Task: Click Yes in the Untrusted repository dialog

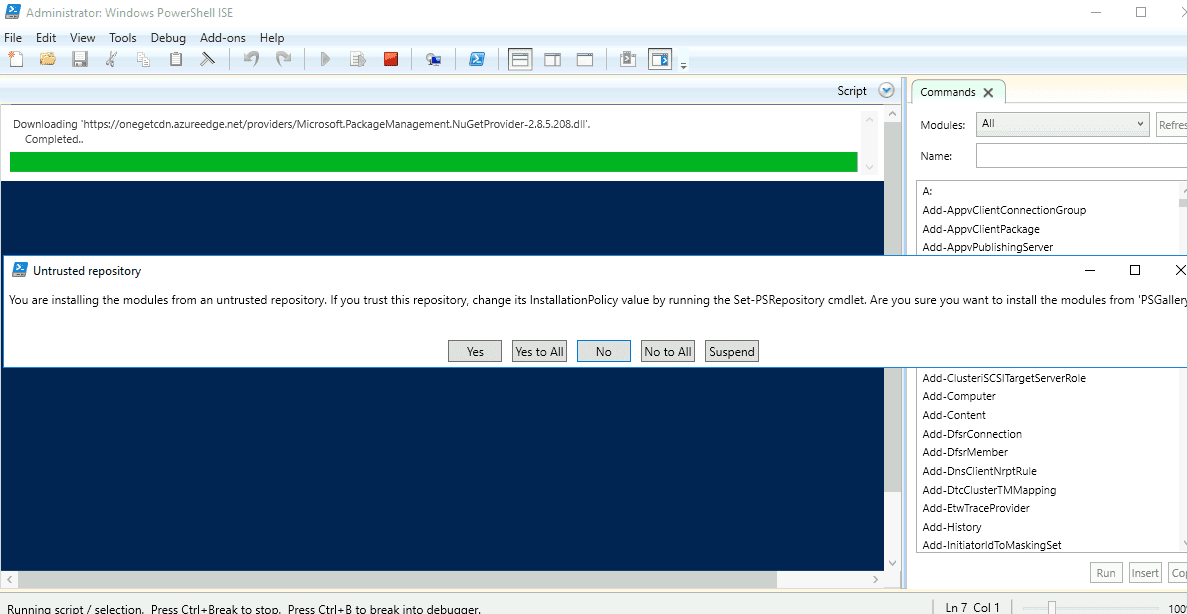Action: pyautogui.click(x=475, y=351)
